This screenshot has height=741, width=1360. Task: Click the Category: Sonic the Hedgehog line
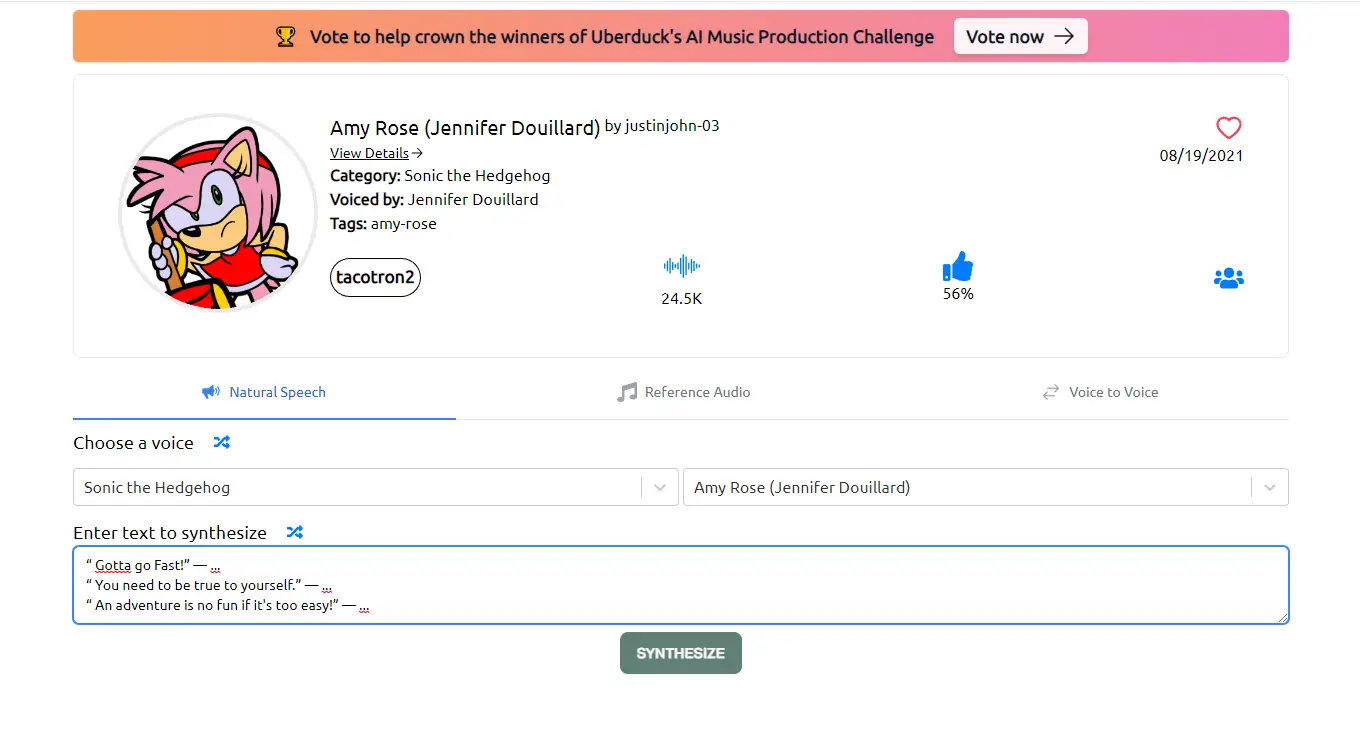pos(440,176)
